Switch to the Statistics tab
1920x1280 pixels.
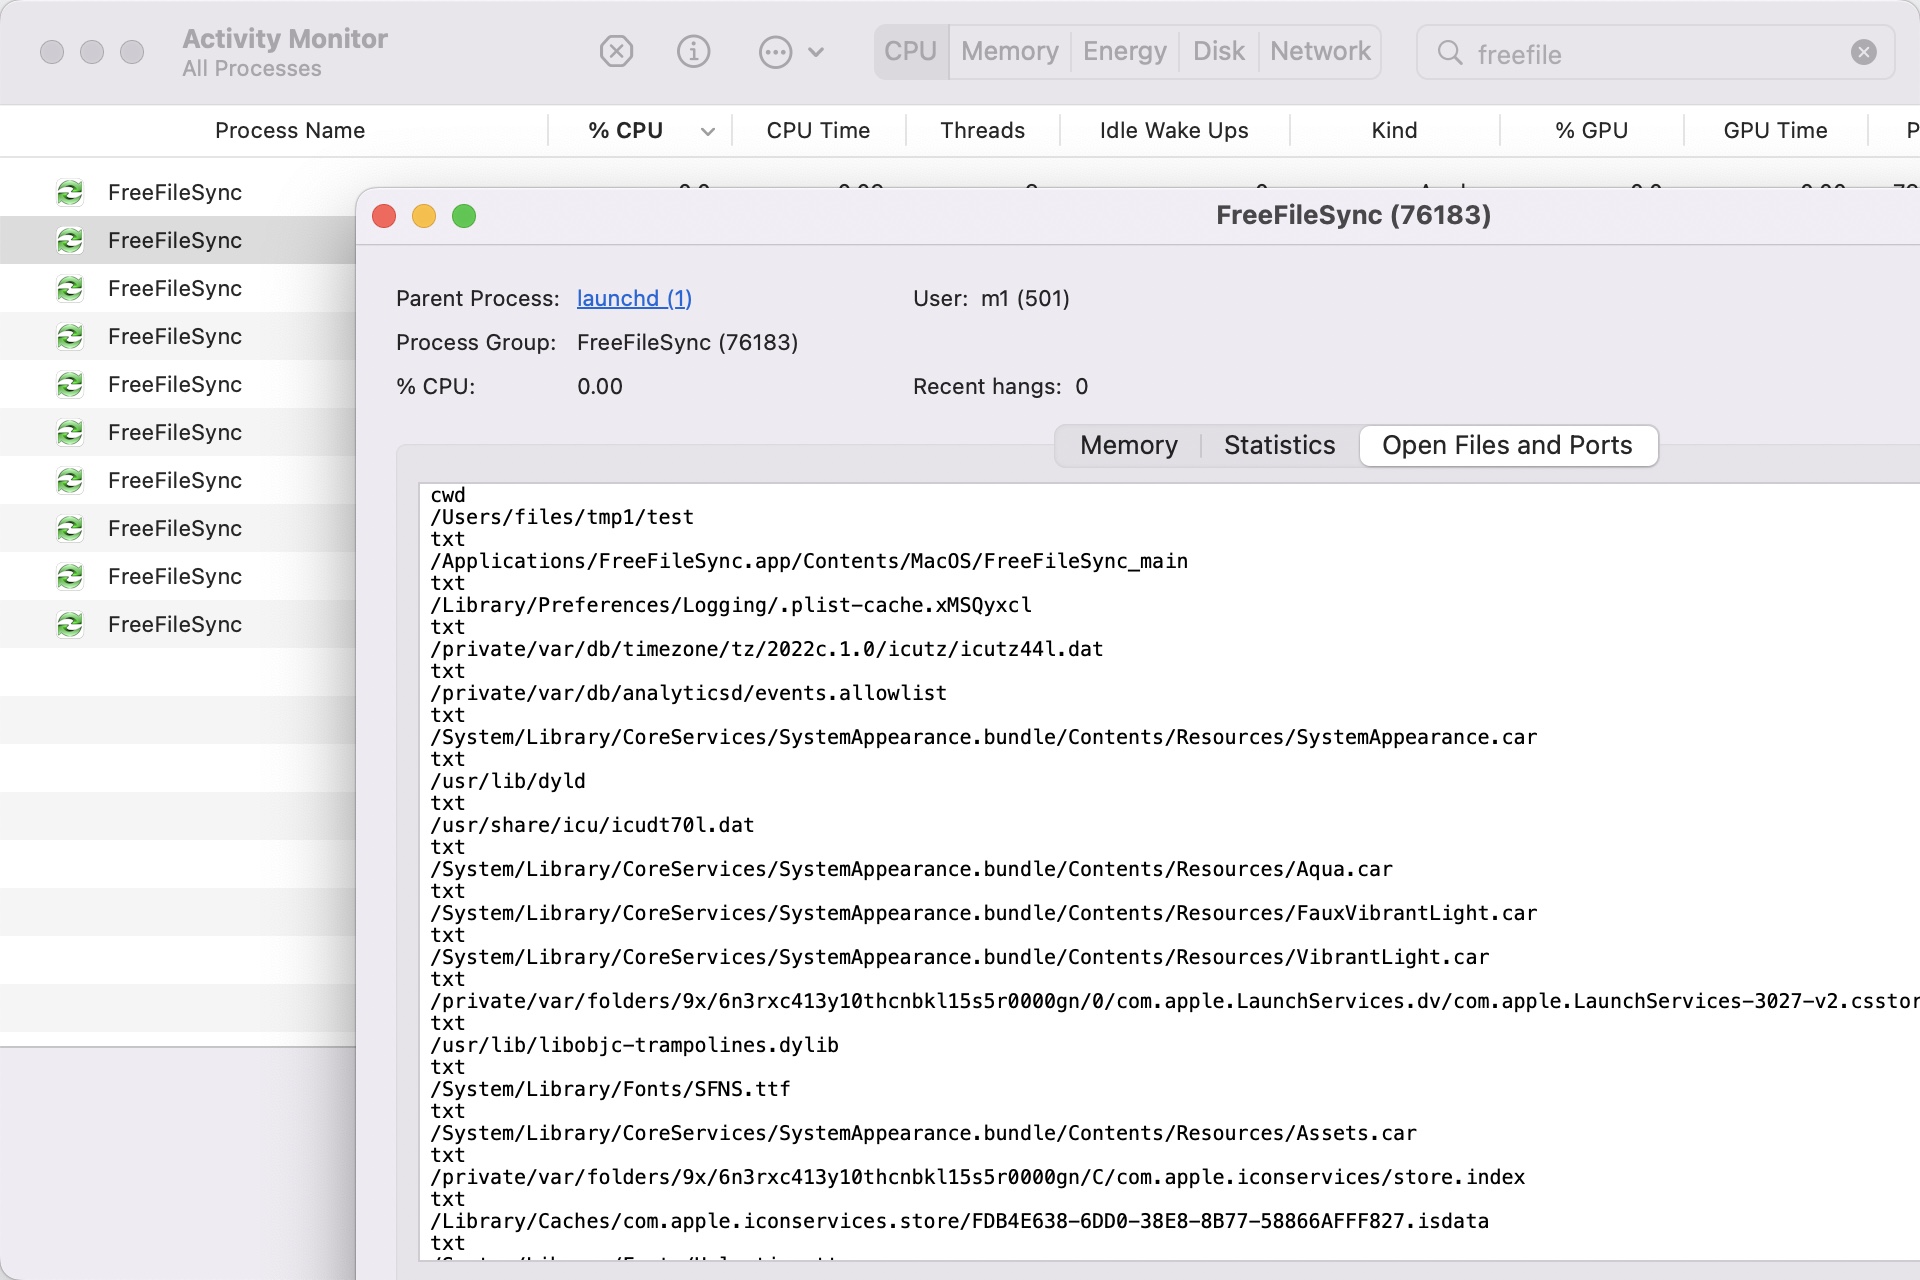(x=1279, y=445)
